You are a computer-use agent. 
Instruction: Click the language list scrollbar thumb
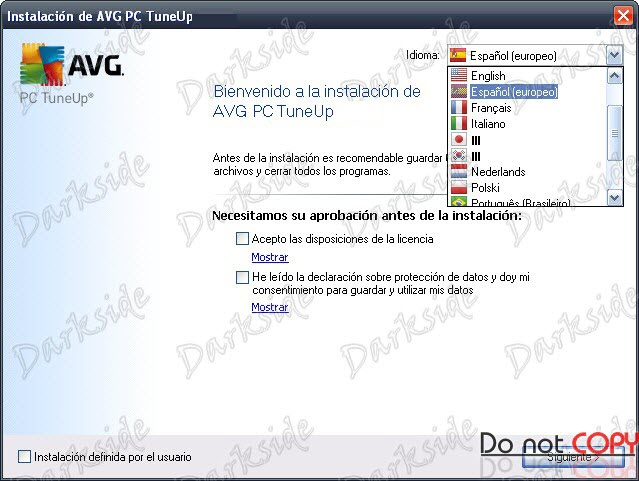coord(615,133)
